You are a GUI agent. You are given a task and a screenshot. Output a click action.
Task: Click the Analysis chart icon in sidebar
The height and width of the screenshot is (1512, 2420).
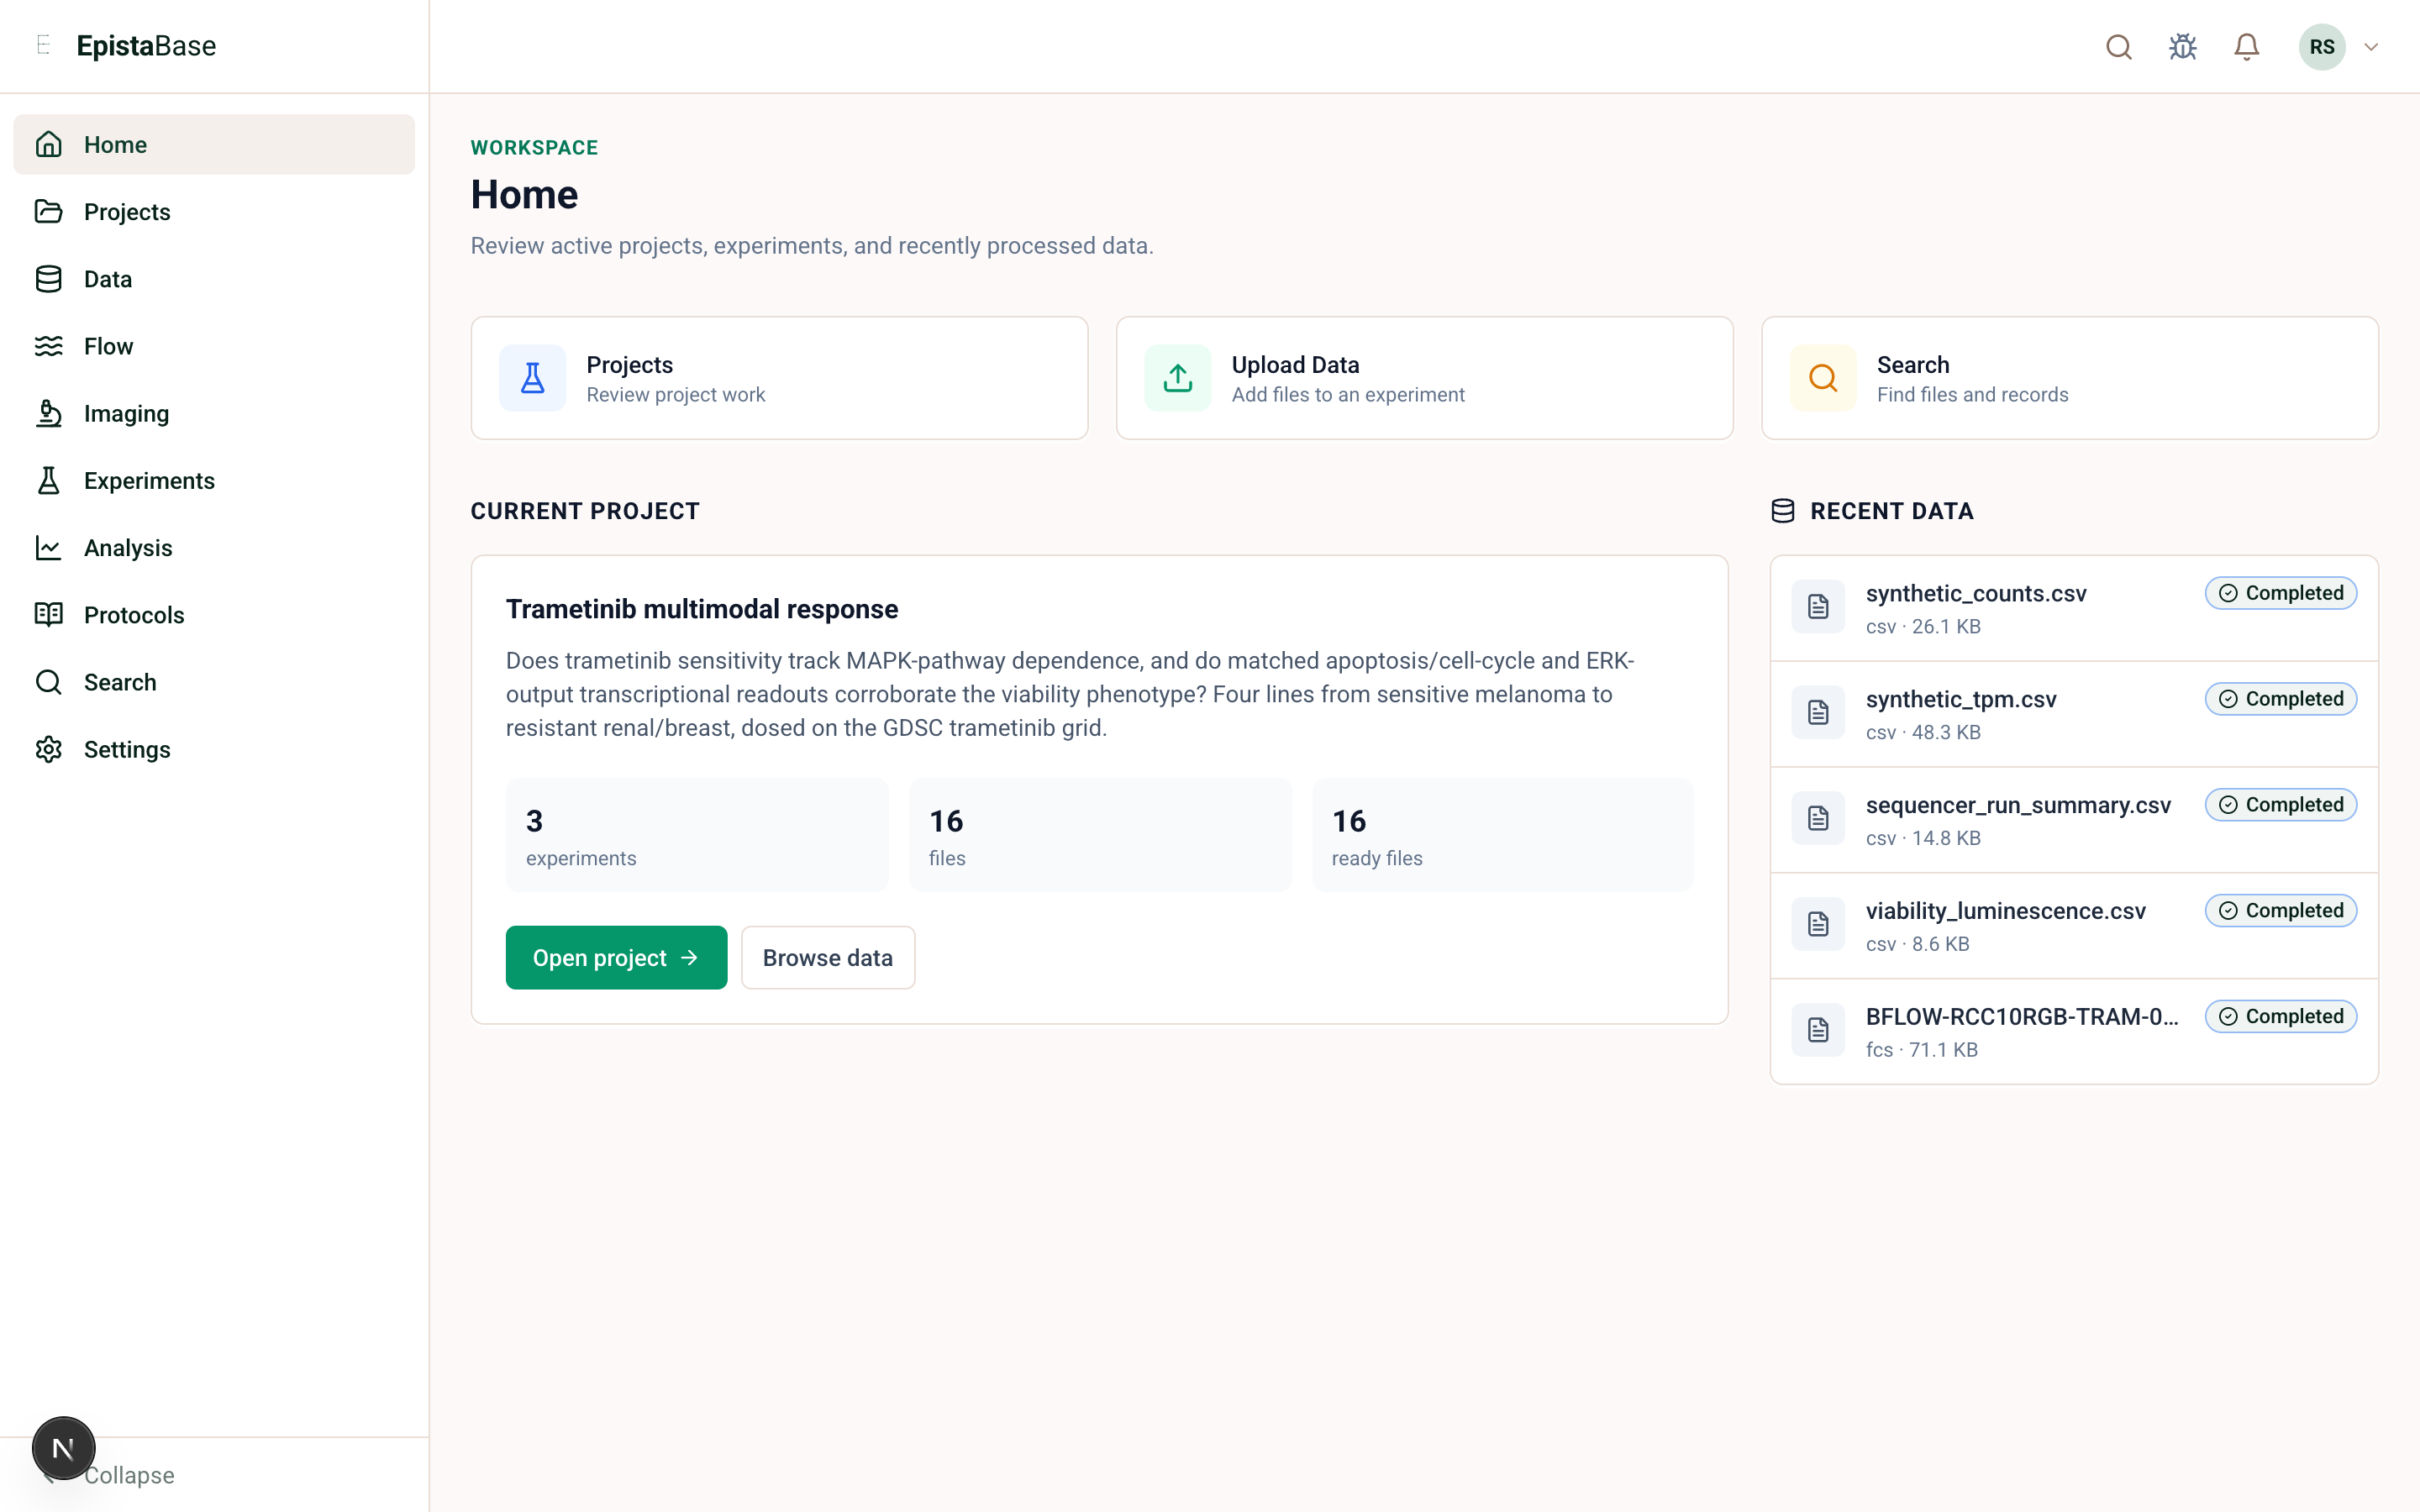click(48, 548)
